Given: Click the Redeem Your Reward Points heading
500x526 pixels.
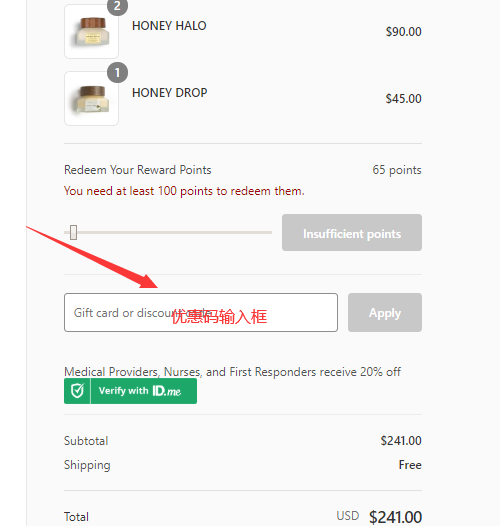Looking at the screenshot, I should coord(138,170).
